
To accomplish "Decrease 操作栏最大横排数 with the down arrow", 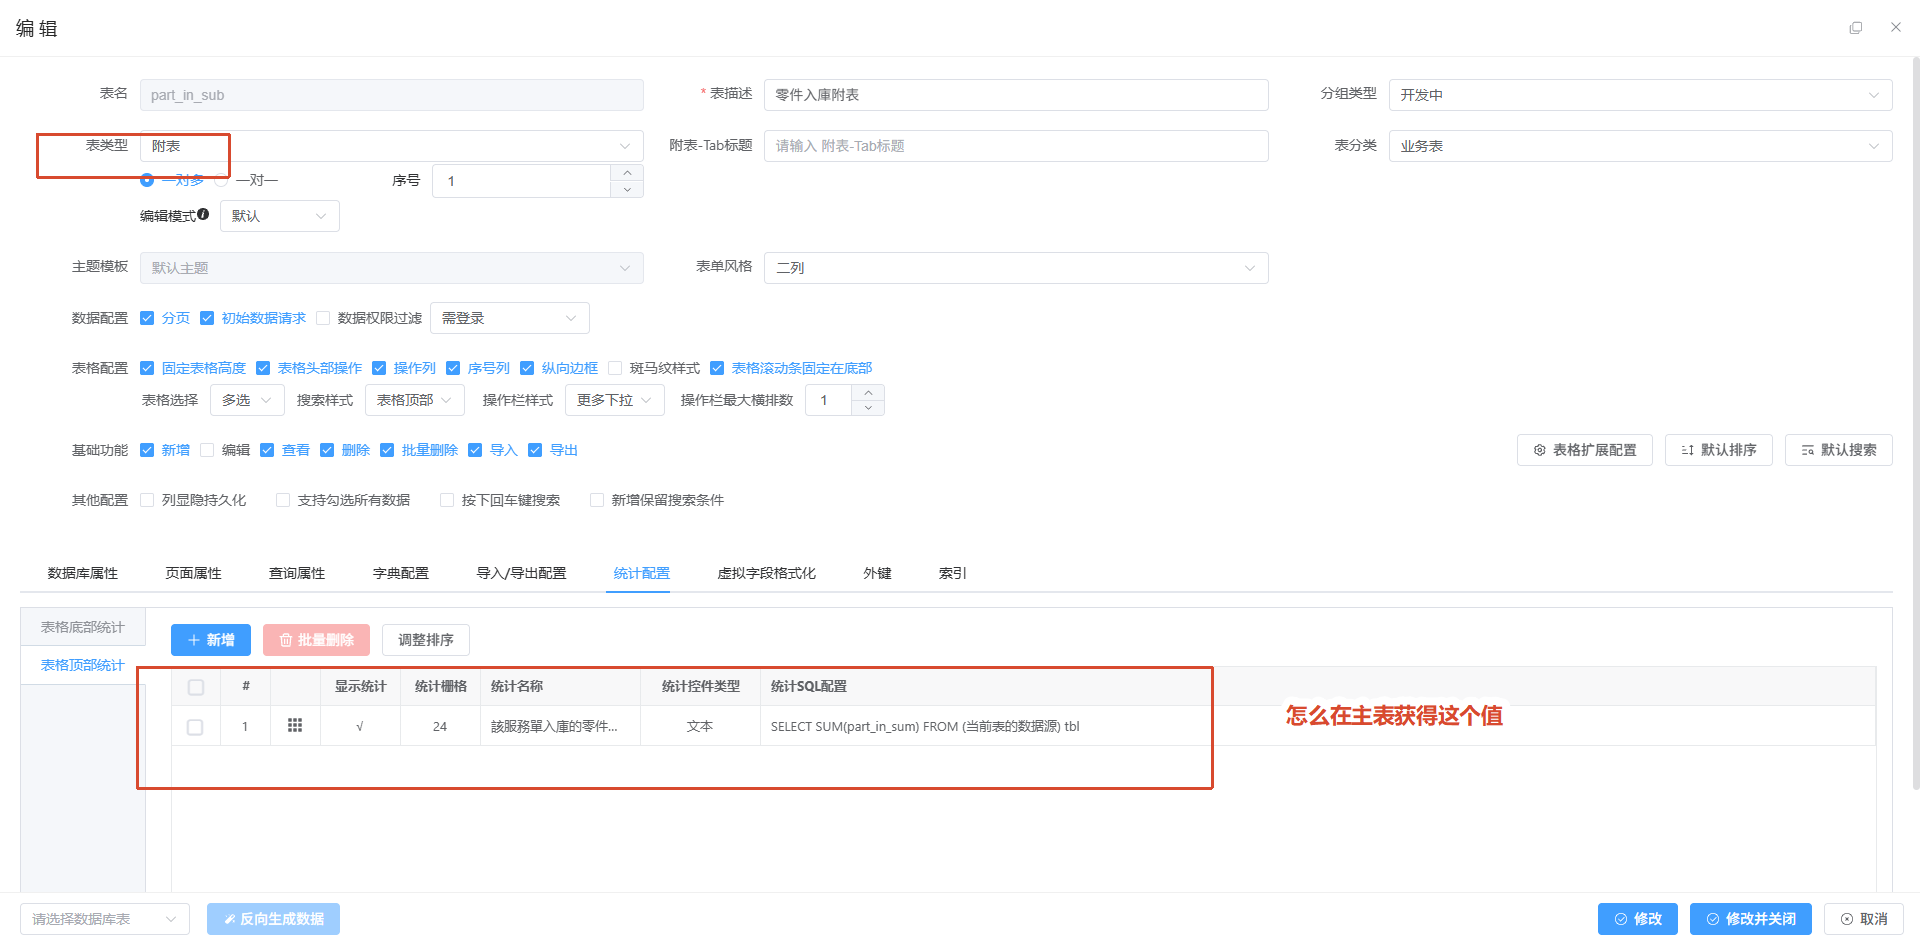I will 868,408.
